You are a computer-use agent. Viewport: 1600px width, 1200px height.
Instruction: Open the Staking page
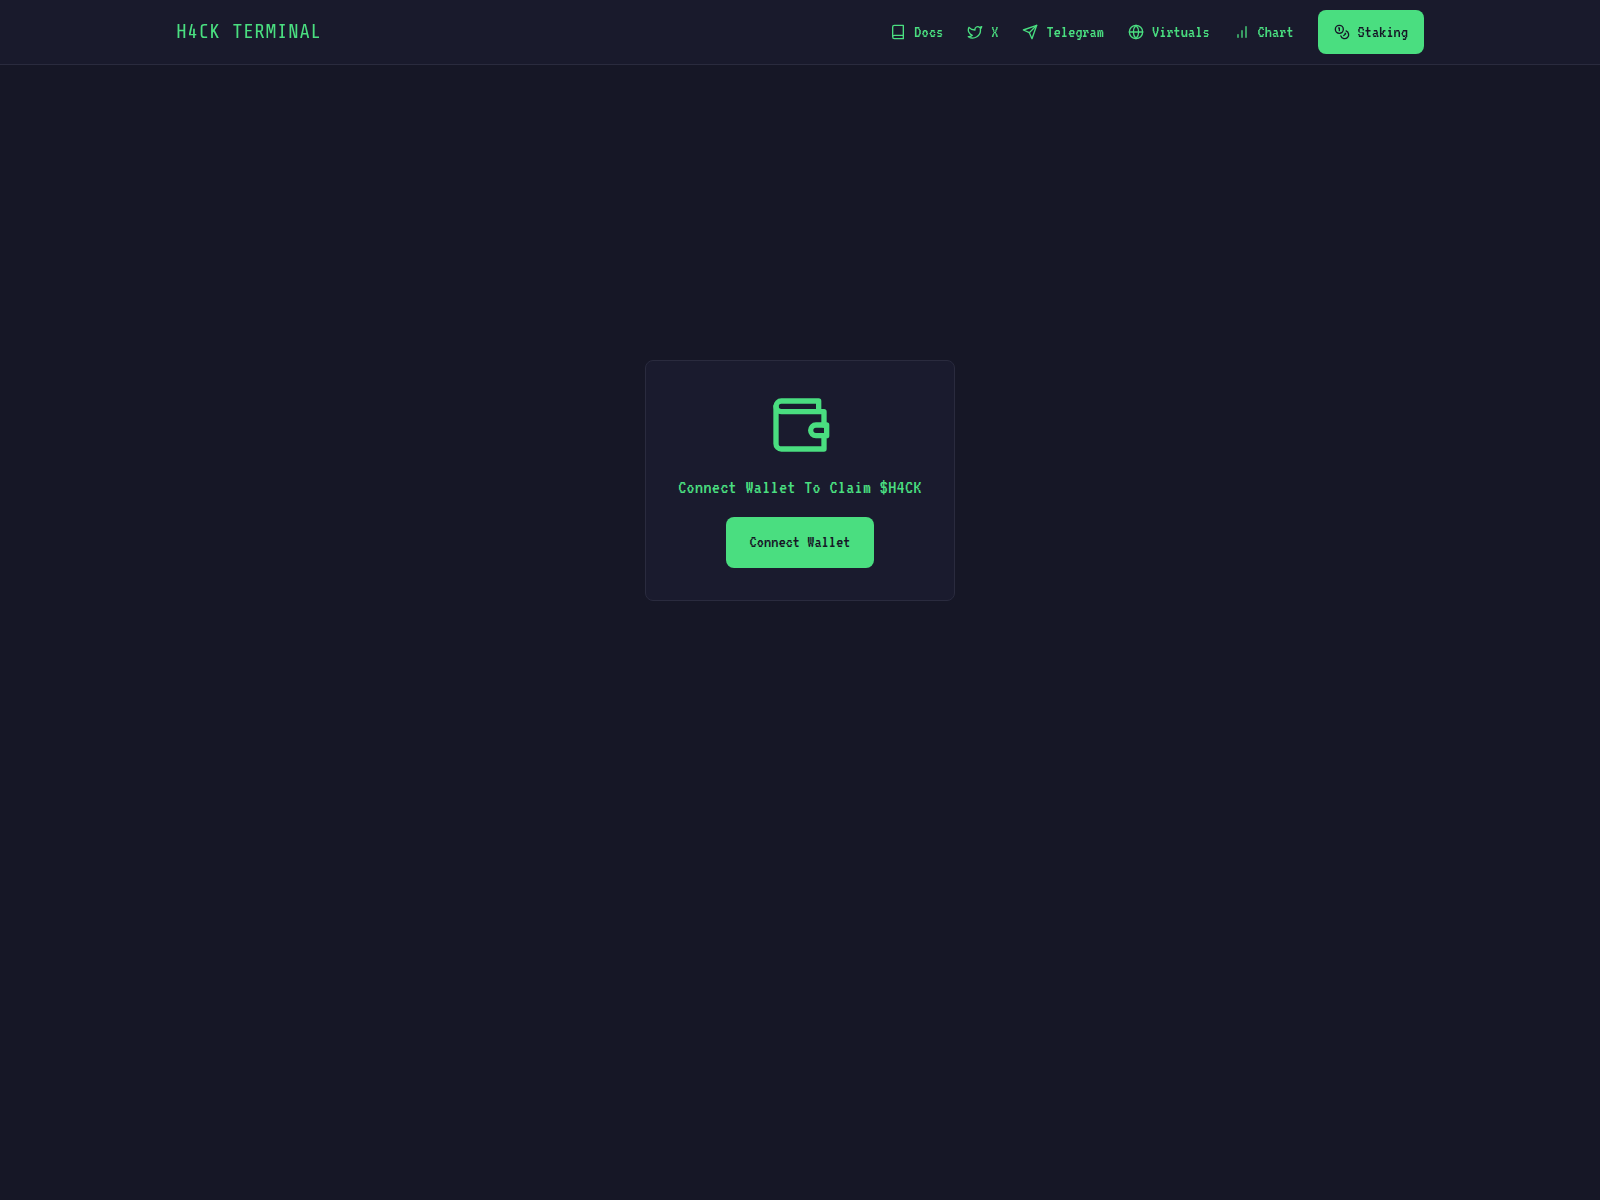(x=1371, y=32)
